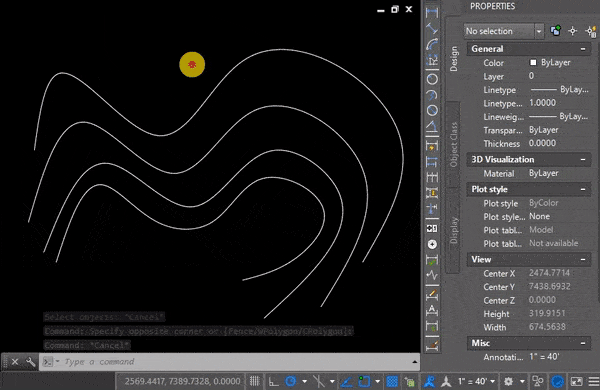Select the Baseline dimension tool
The height and width of the screenshot is (390, 600).
click(432, 162)
